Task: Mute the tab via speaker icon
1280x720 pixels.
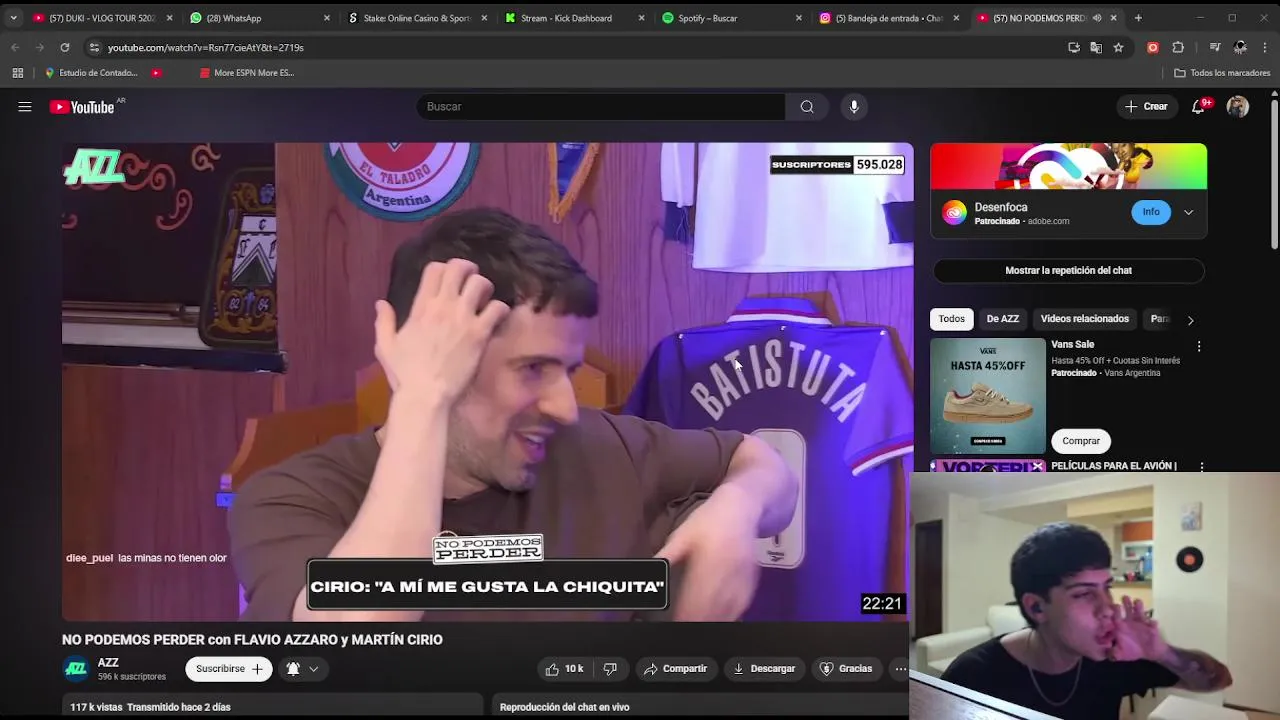Action: click(x=1097, y=18)
